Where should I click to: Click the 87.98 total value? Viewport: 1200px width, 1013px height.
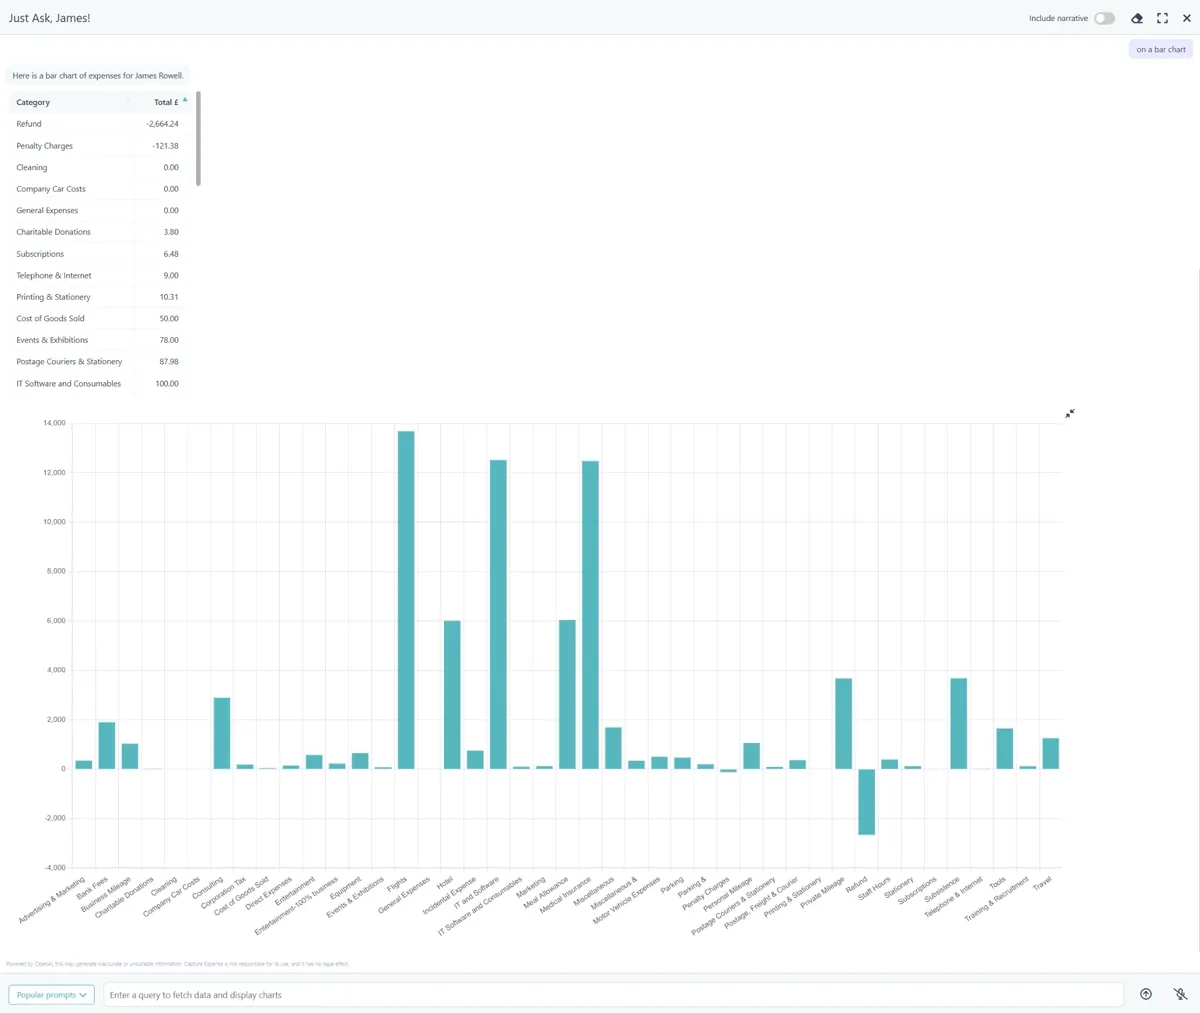click(x=169, y=362)
